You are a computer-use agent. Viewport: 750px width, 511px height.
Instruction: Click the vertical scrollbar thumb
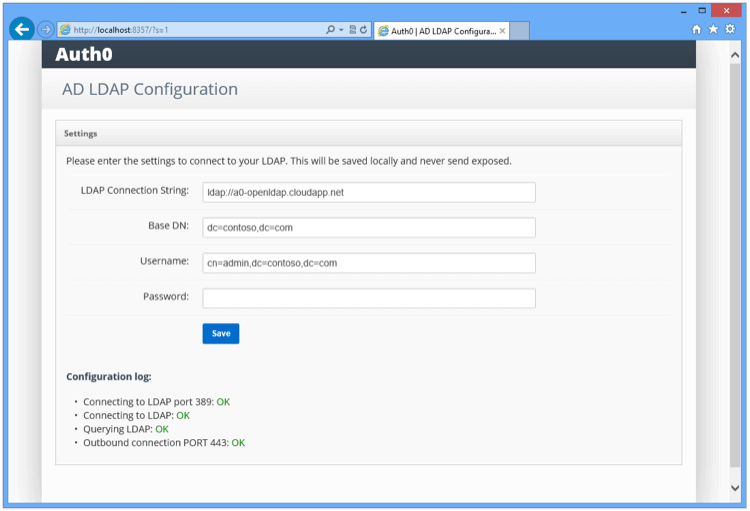735,266
